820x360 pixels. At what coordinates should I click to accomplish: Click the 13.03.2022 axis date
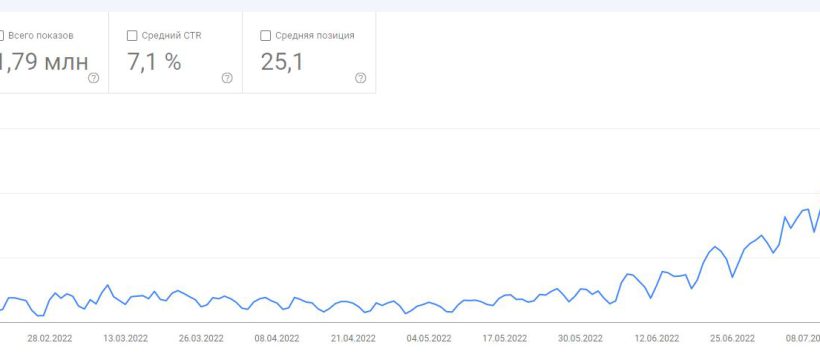(x=126, y=339)
